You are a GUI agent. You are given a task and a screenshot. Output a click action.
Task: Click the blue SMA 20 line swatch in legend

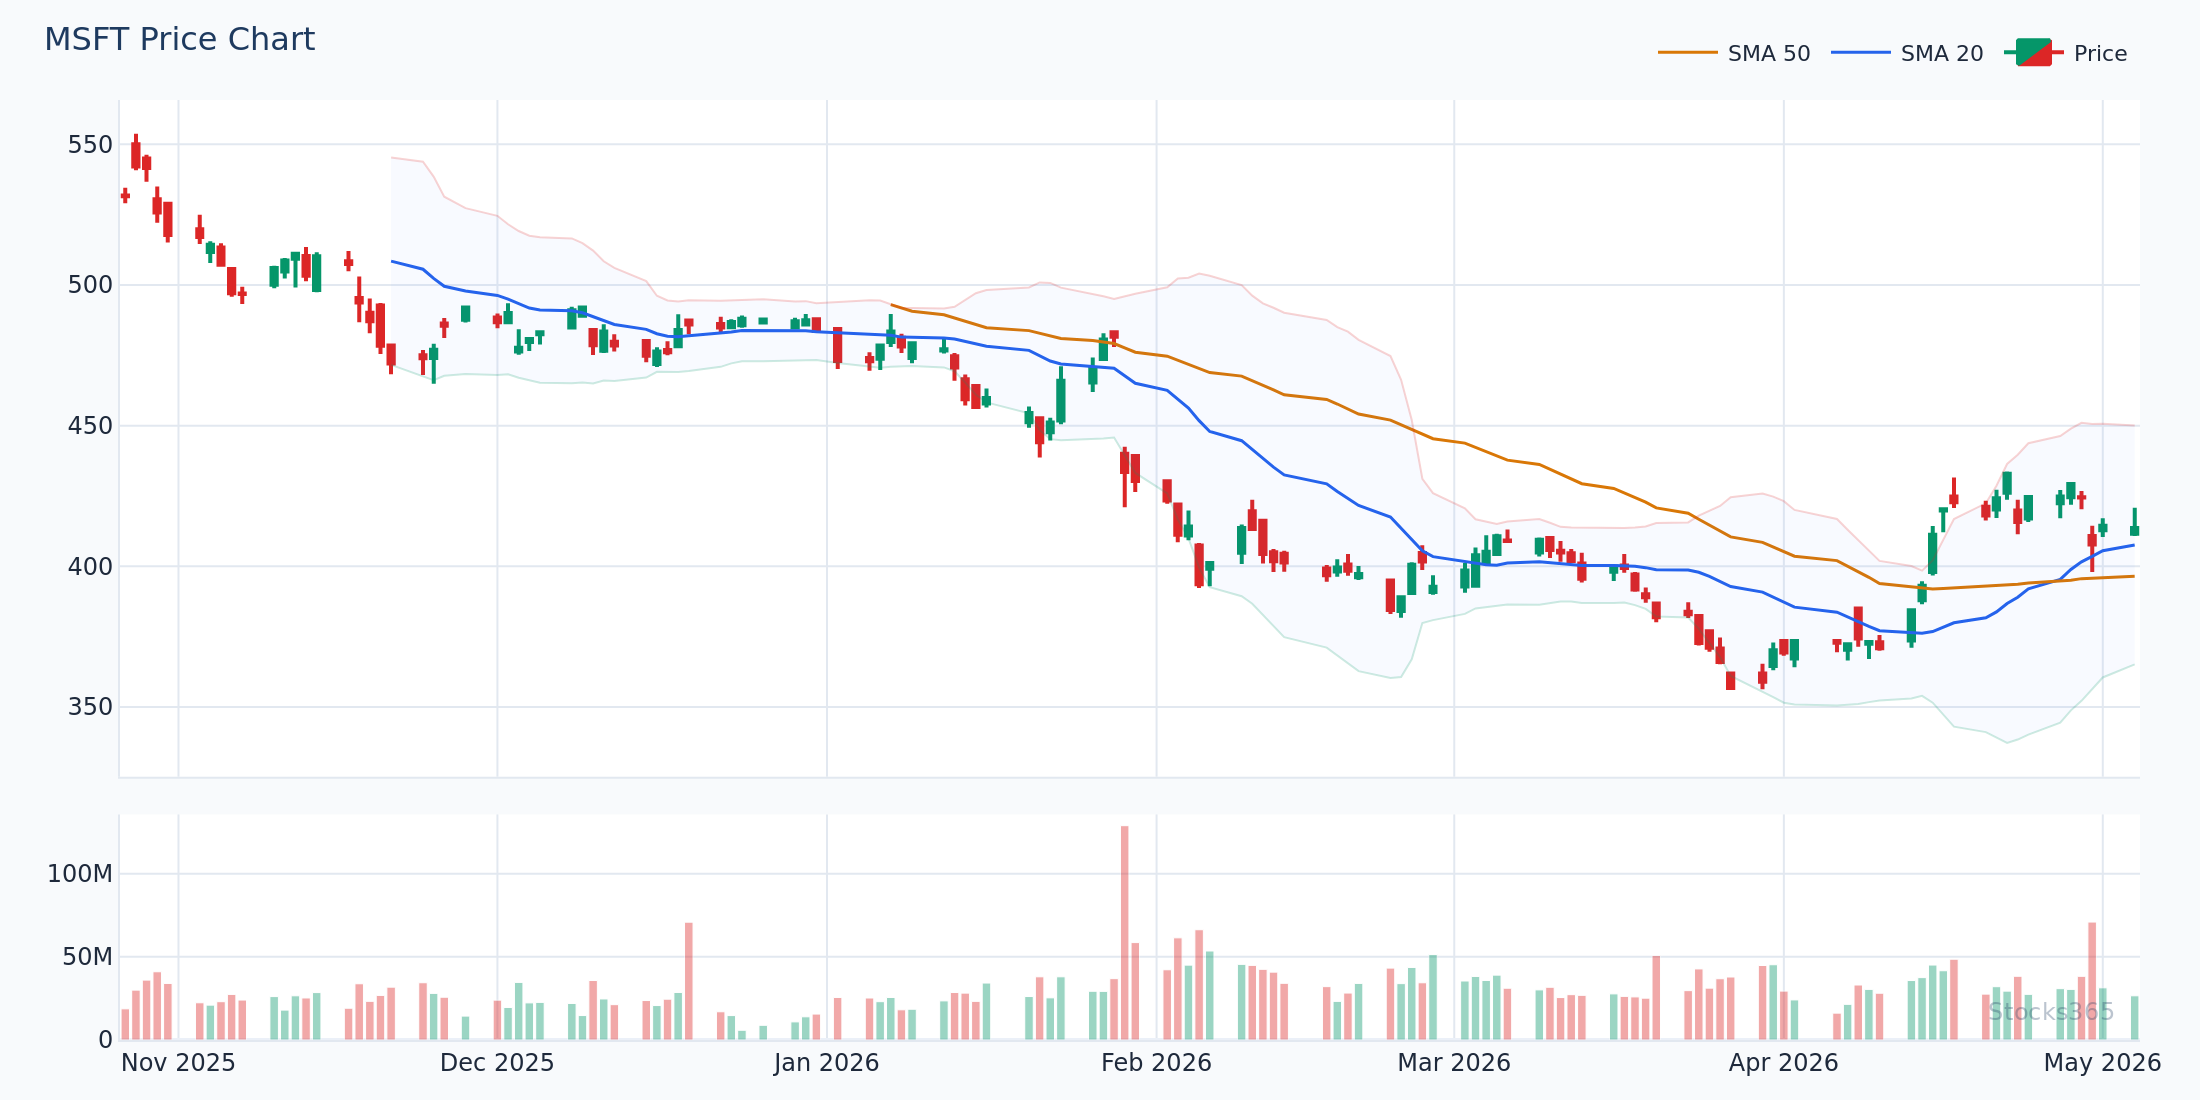coord(1860,53)
